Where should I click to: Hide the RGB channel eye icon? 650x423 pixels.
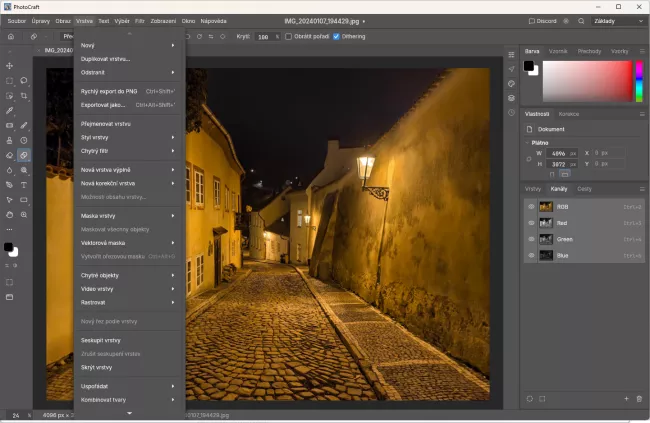coord(531,207)
